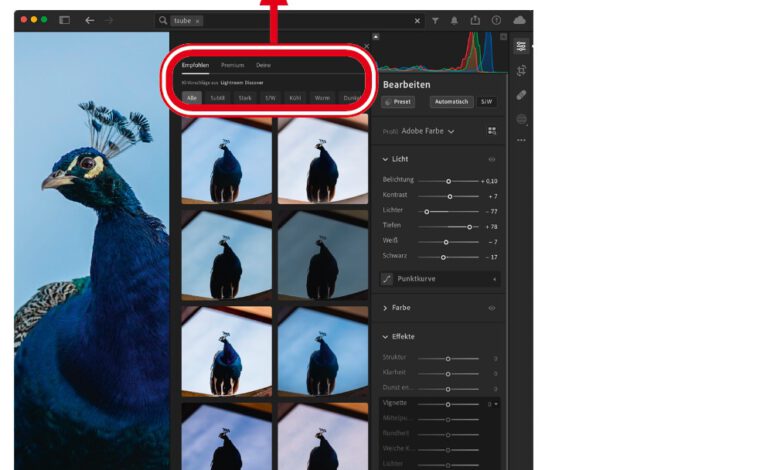Click the Share export icon

pyautogui.click(x=475, y=20)
